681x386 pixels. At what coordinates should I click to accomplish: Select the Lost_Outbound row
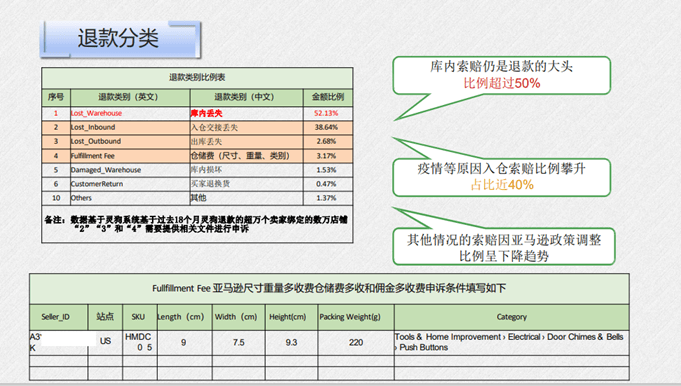[x=197, y=142]
